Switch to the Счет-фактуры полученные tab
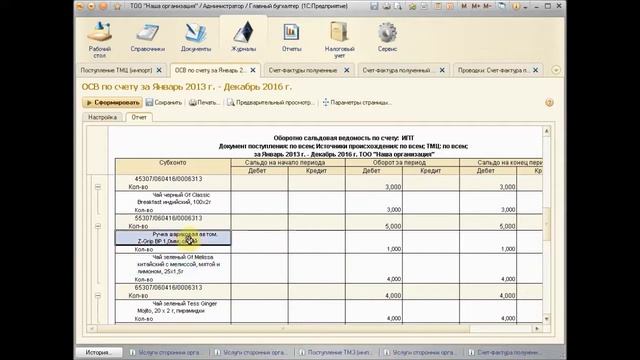 tap(303, 70)
